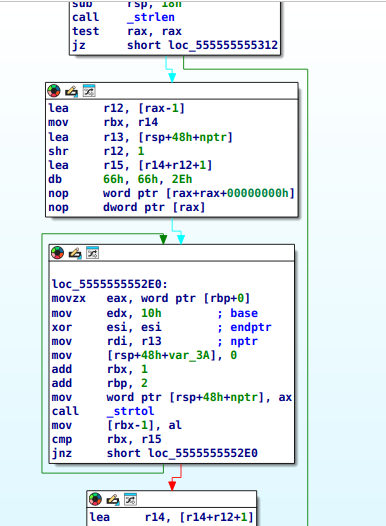The width and height of the screenshot is (386, 526).
Task: Click the 'mov word ptr [rsp+48h+nptr], ax' line
Action: (172, 397)
